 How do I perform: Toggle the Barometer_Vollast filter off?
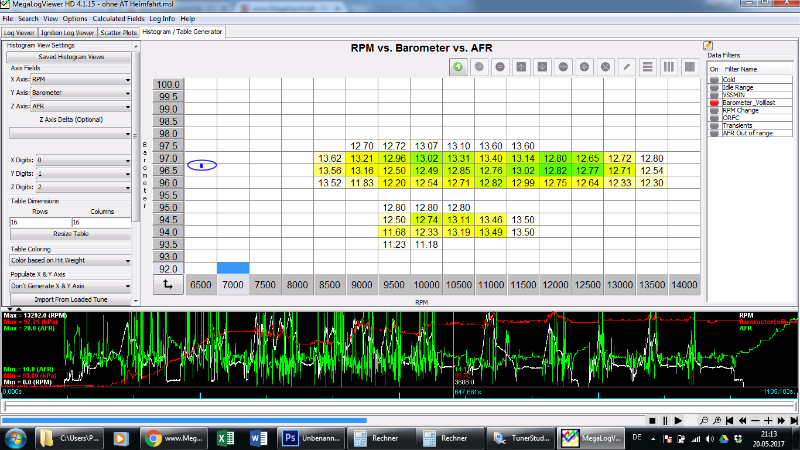pyautogui.click(x=714, y=103)
